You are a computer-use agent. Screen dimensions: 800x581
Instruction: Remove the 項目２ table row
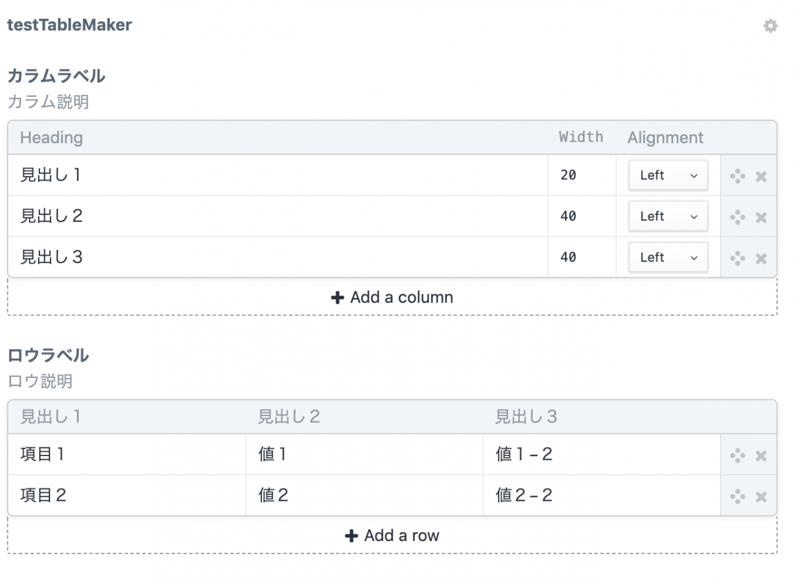(x=761, y=496)
